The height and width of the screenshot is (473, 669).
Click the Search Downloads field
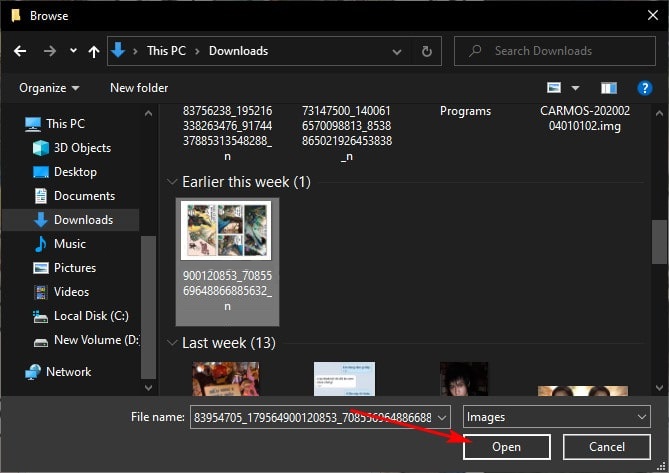click(555, 51)
